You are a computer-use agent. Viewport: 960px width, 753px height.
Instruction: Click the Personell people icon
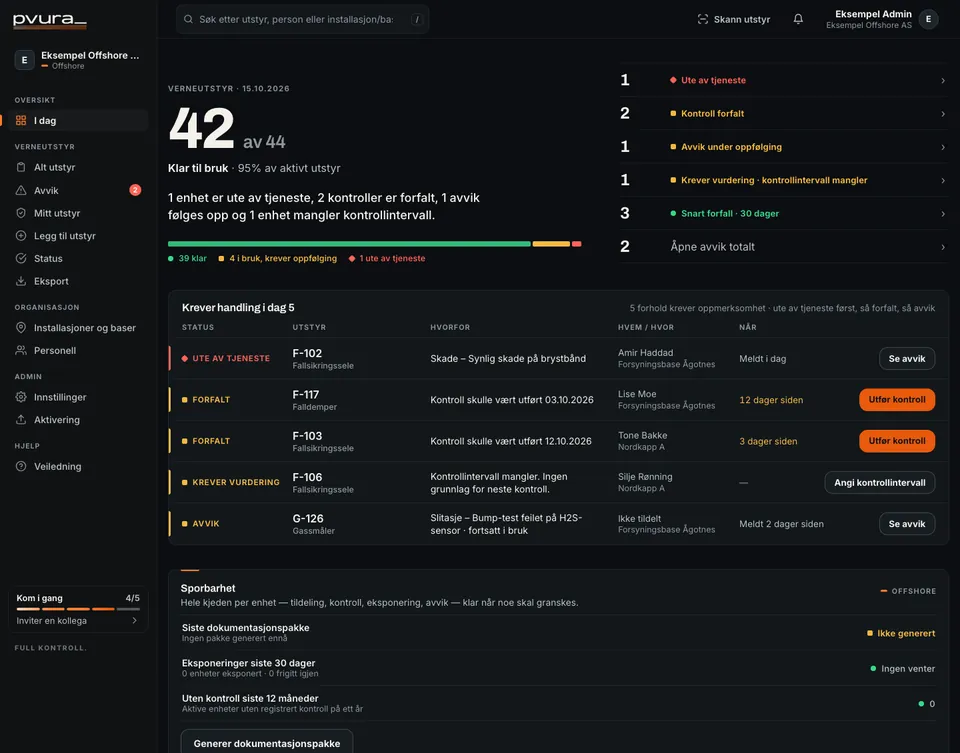(21, 350)
